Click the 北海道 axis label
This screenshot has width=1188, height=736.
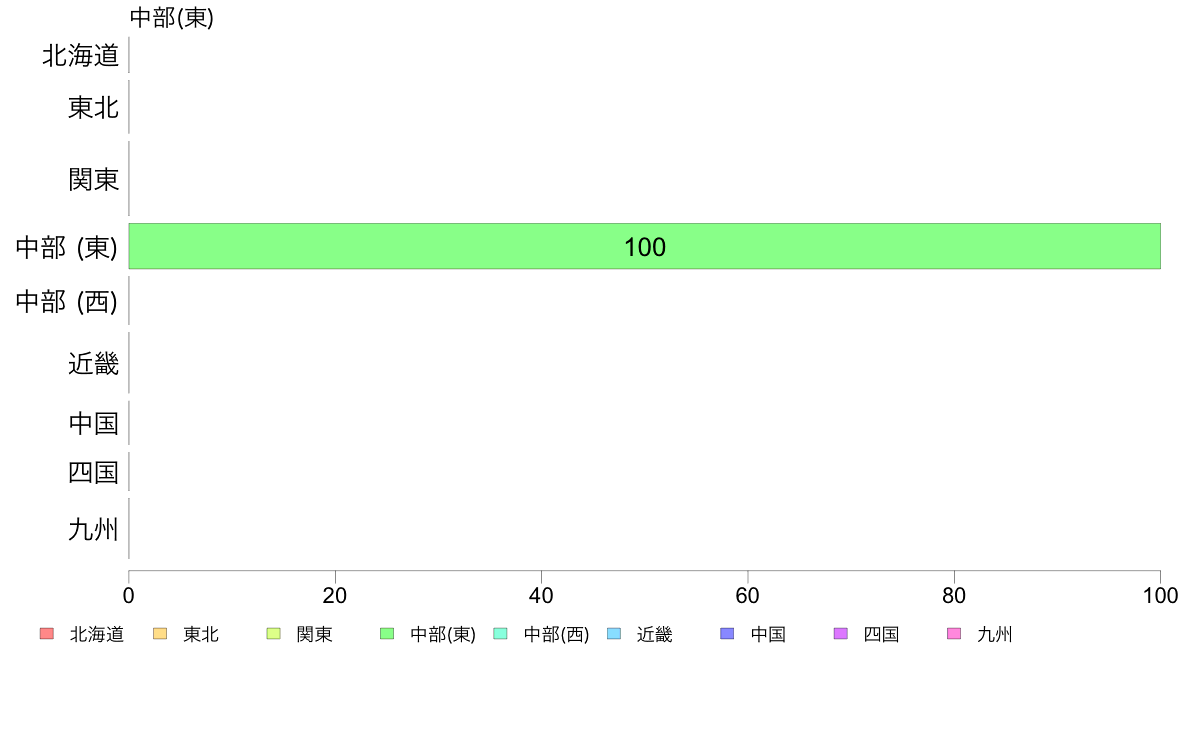(x=80, y=55)
